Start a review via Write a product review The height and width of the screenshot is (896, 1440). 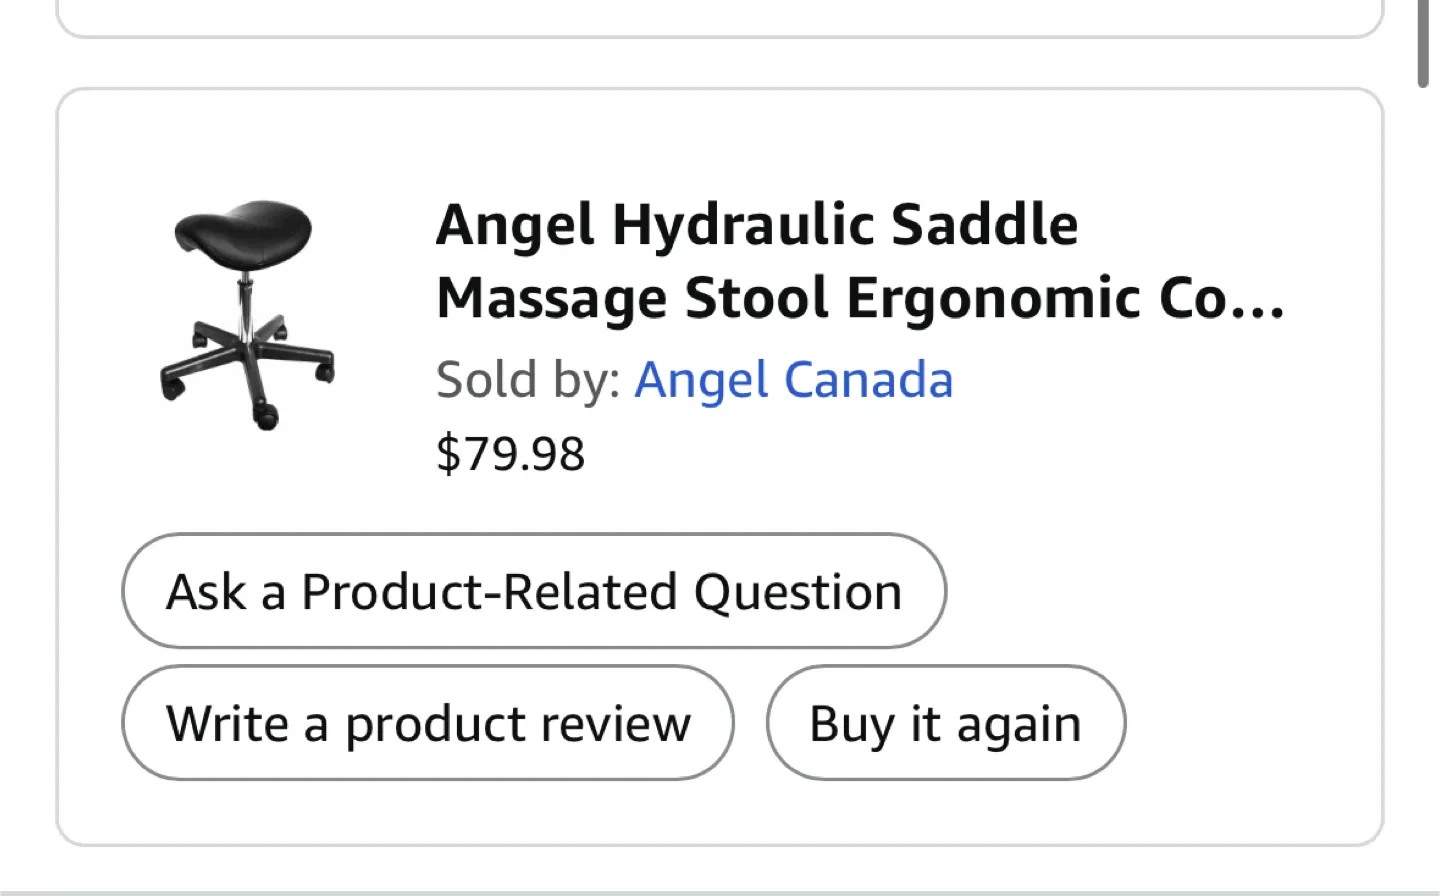click(427, 723)
